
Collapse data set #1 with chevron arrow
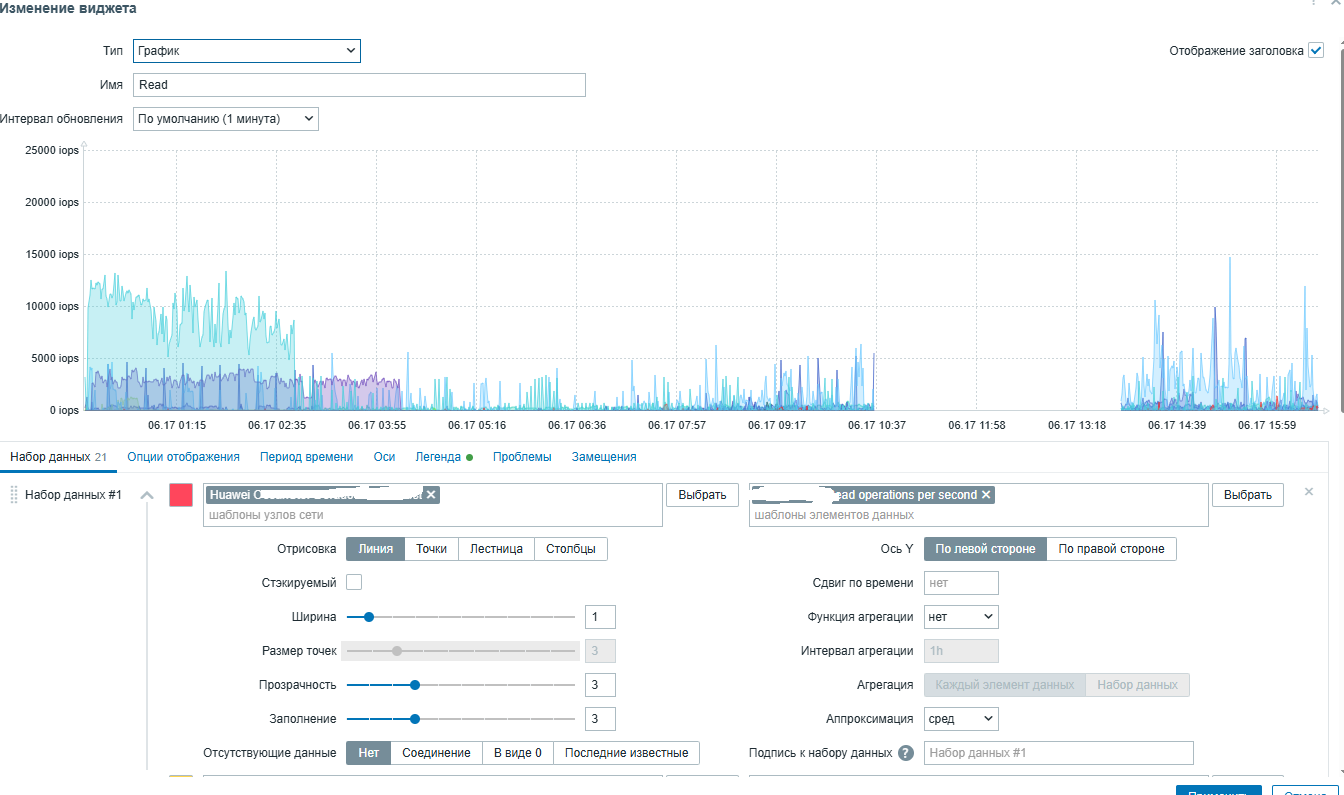(x=146, y=495)
